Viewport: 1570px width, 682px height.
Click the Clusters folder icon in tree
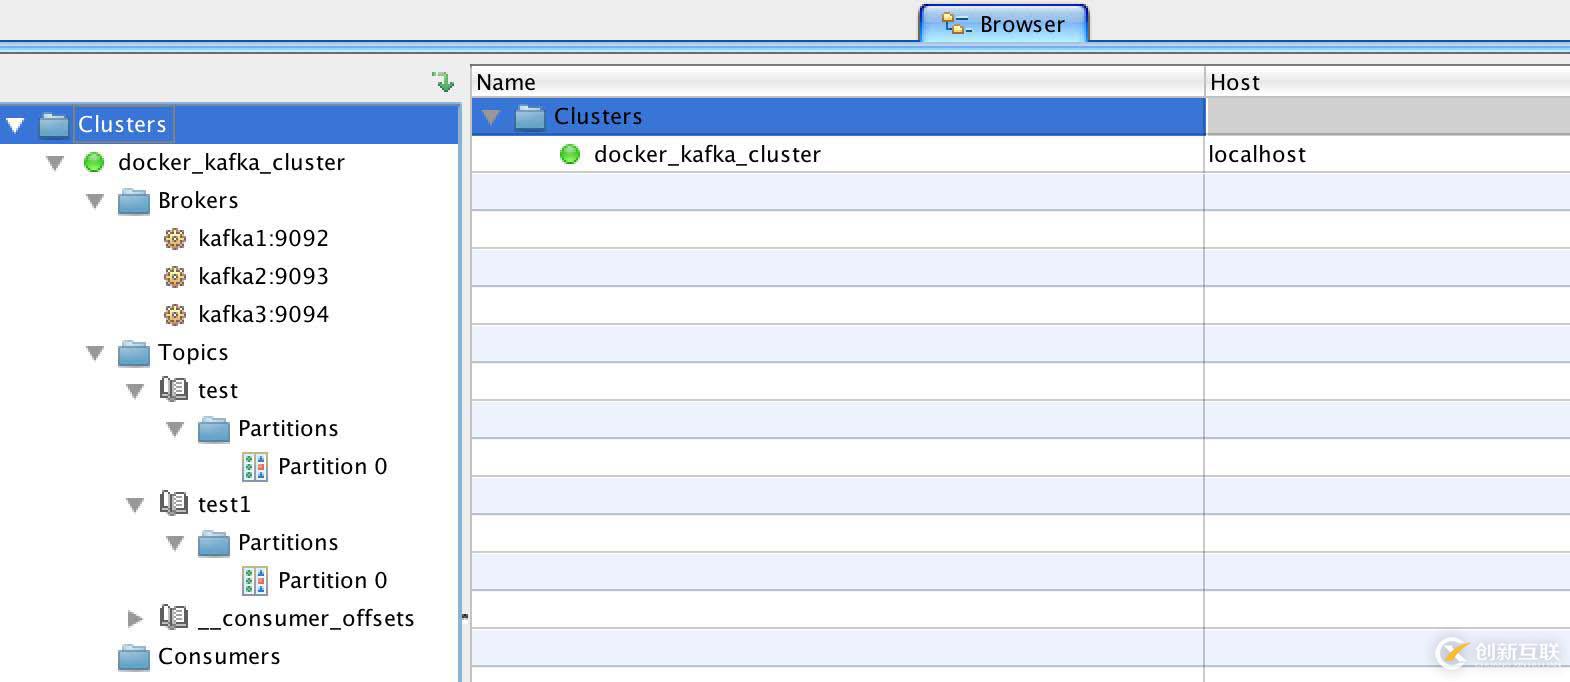[x=54, y=125]
